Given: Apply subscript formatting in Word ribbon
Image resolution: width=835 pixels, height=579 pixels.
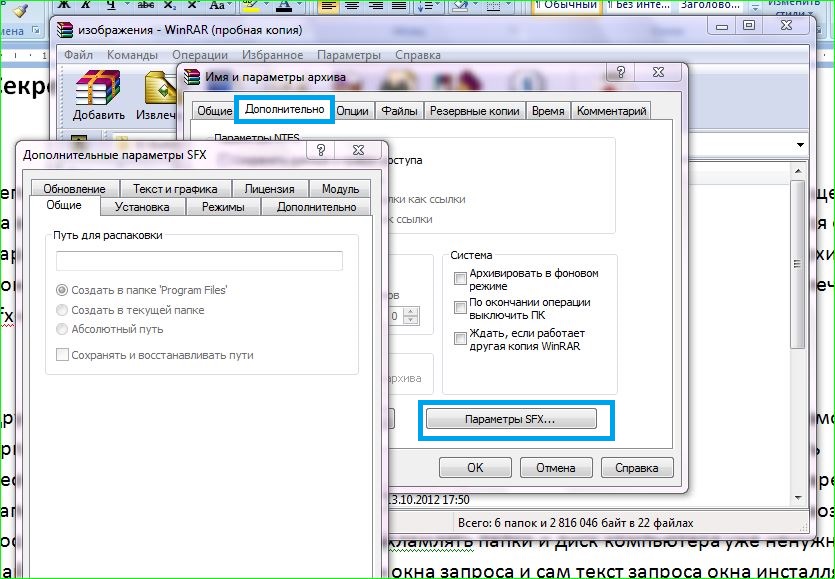Looking at the screenshot, I should (169, 5).
